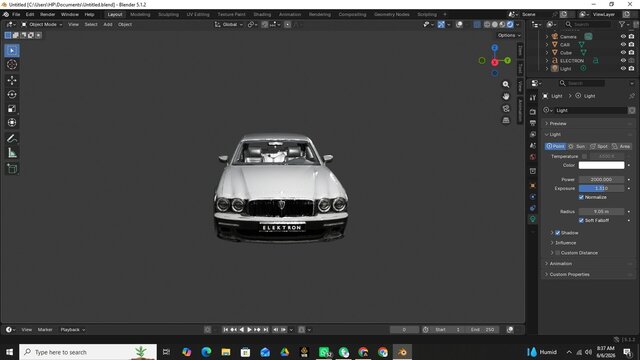Hide the Light object in the outliner

[x=623, y=69]
